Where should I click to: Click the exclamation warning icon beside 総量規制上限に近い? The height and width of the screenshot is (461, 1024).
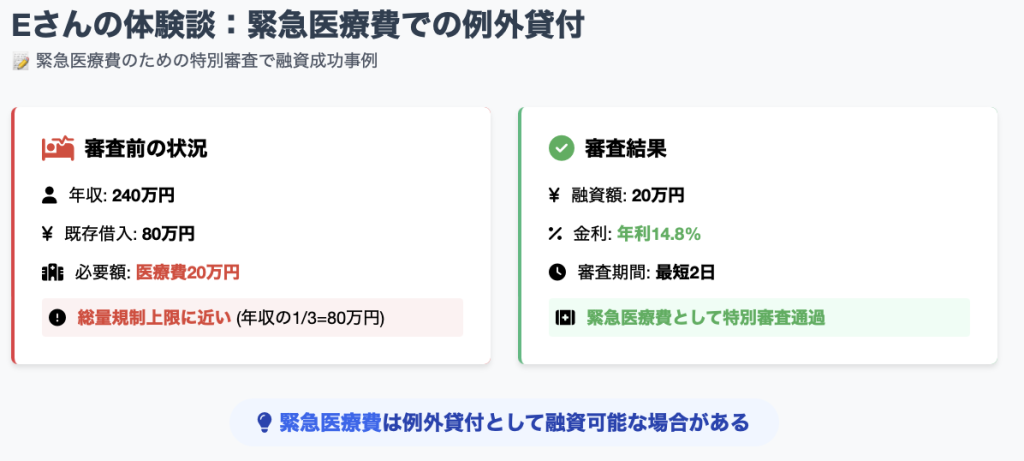tap(57, 318)
